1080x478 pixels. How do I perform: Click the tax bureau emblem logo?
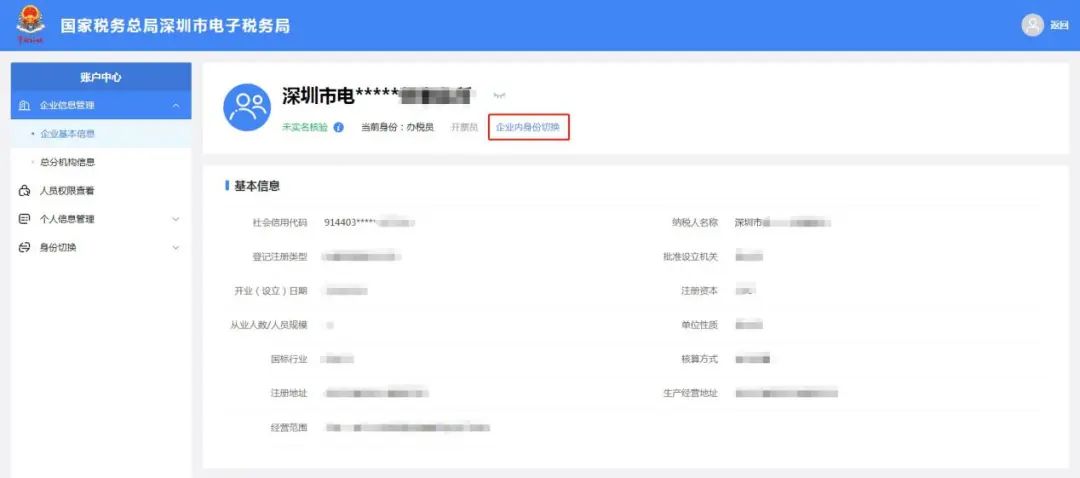tap(30, 25)
